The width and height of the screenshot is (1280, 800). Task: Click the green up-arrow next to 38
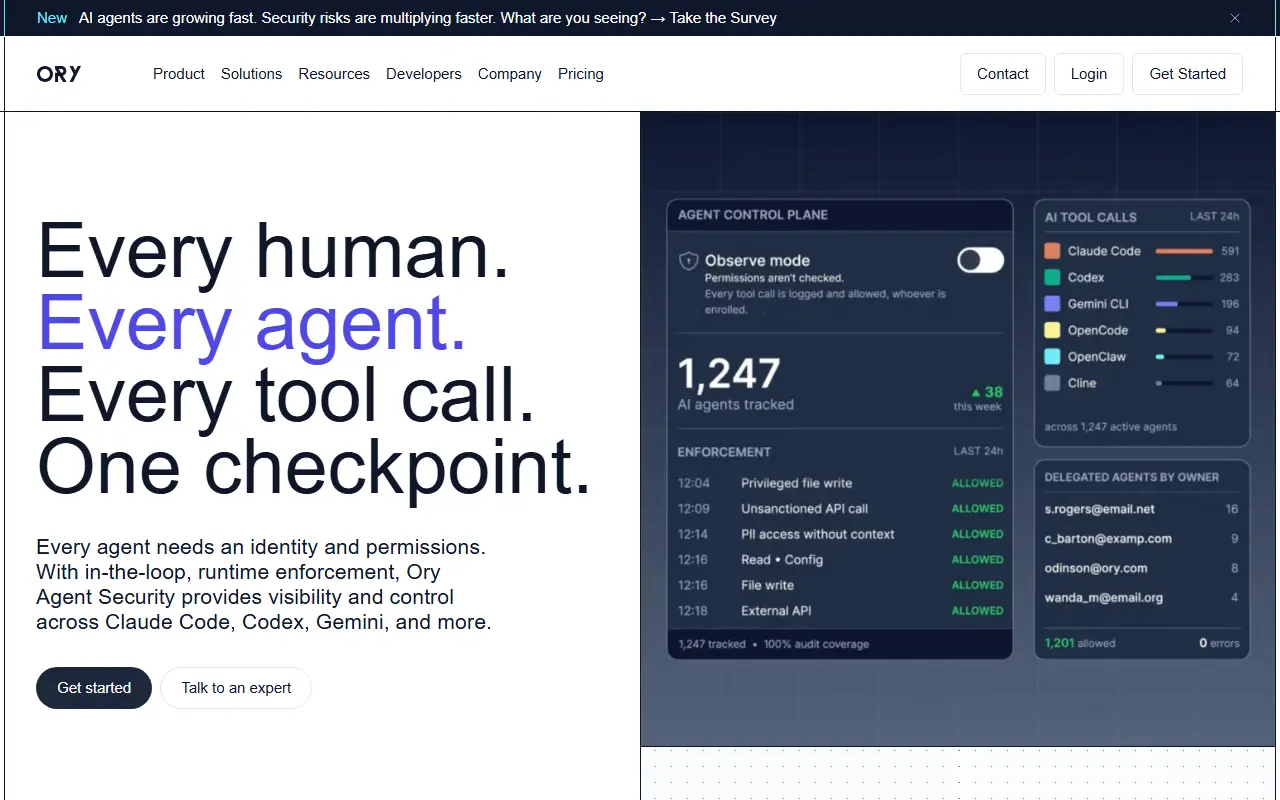[x=976, y=393]
